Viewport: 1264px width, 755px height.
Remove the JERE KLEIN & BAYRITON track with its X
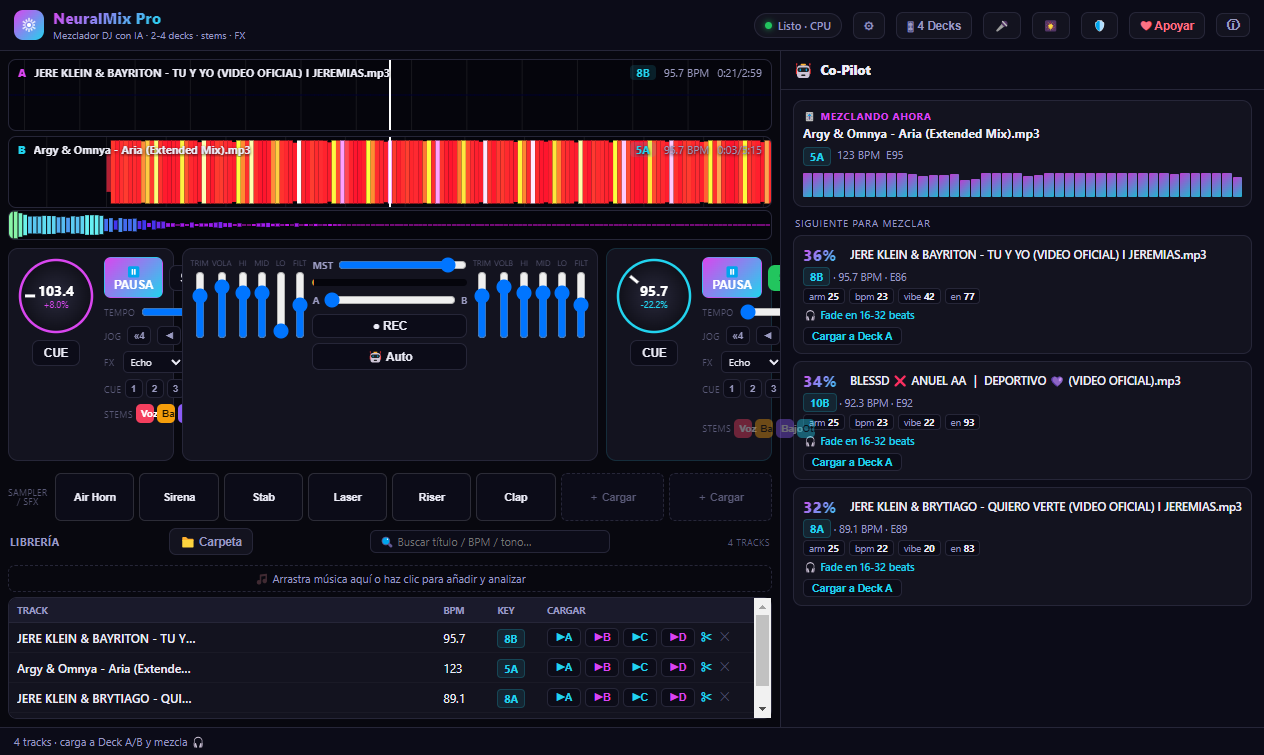click(x=725, y=637)
